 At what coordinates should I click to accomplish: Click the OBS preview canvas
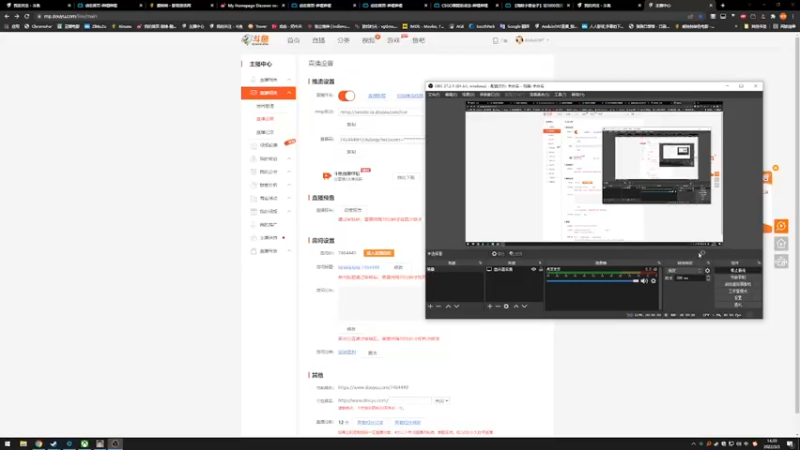594,171
